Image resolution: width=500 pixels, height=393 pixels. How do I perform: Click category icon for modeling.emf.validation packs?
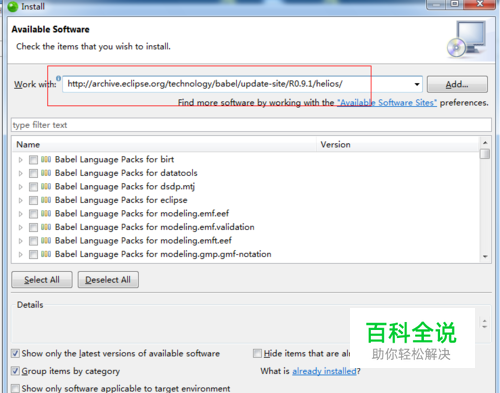(x=46, y=227)
